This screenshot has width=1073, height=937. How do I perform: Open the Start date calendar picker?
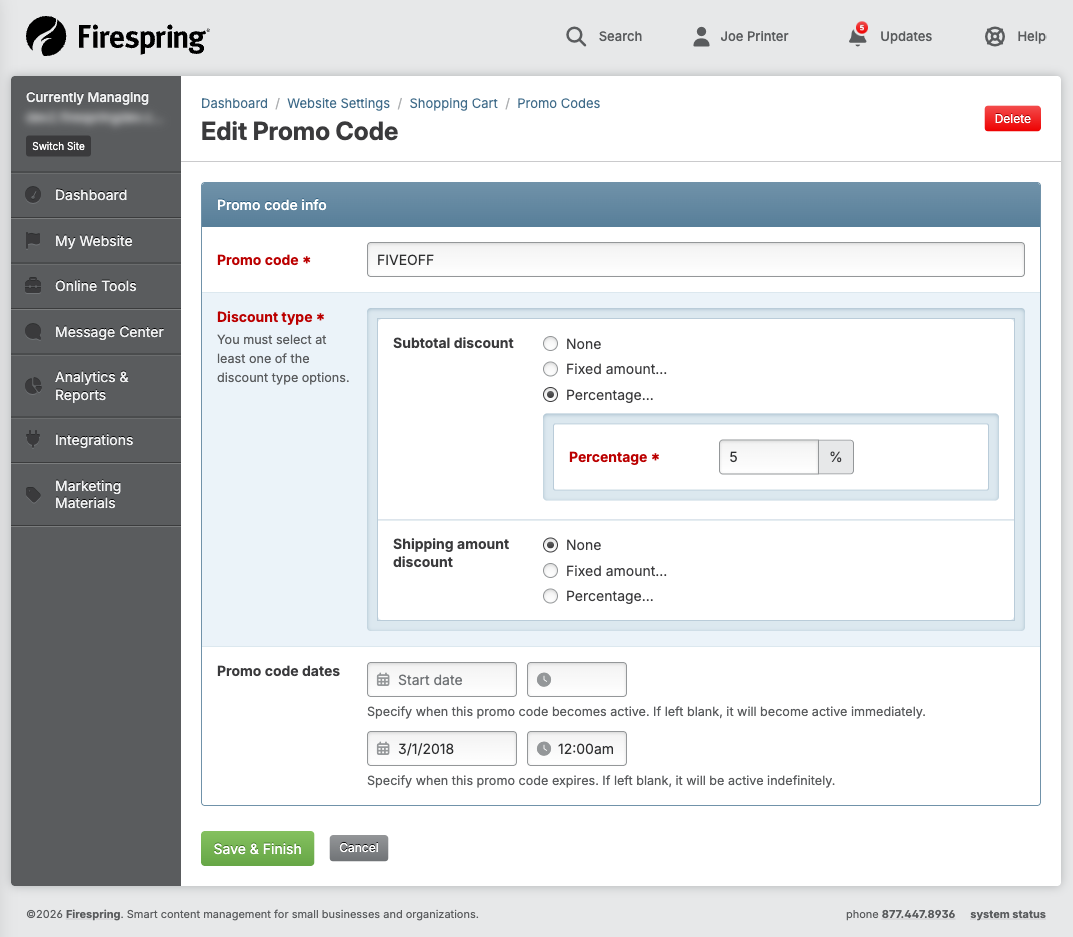tap(441, 680)
